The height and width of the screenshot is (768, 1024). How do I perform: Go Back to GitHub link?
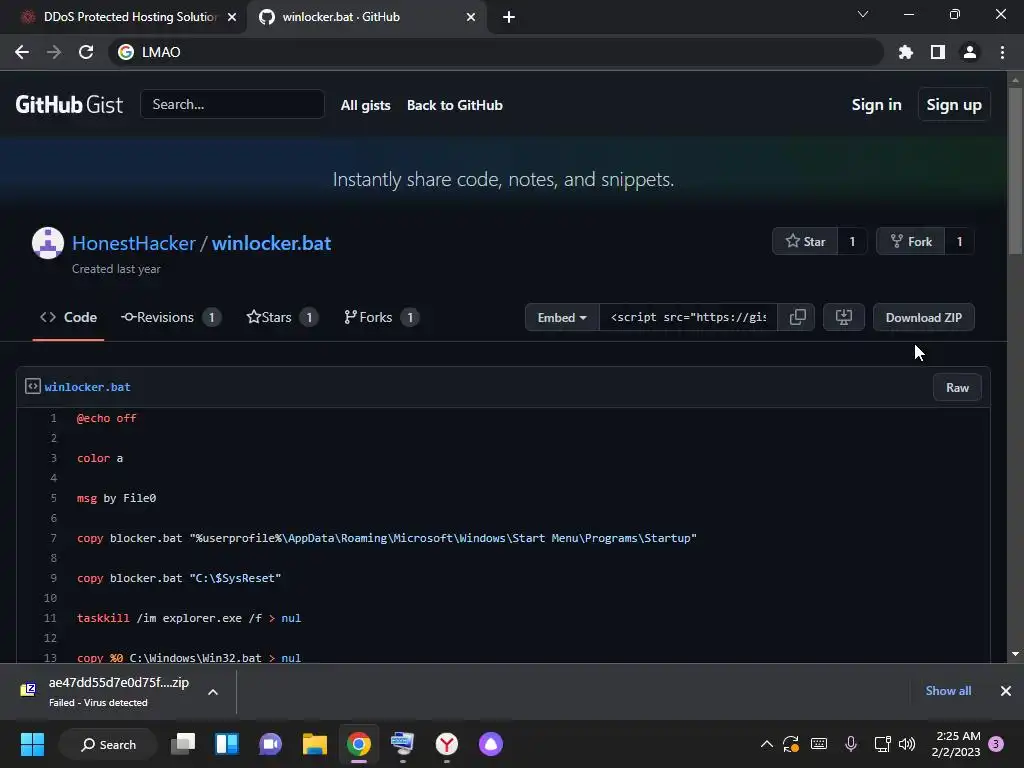click(x=455, y=105)
